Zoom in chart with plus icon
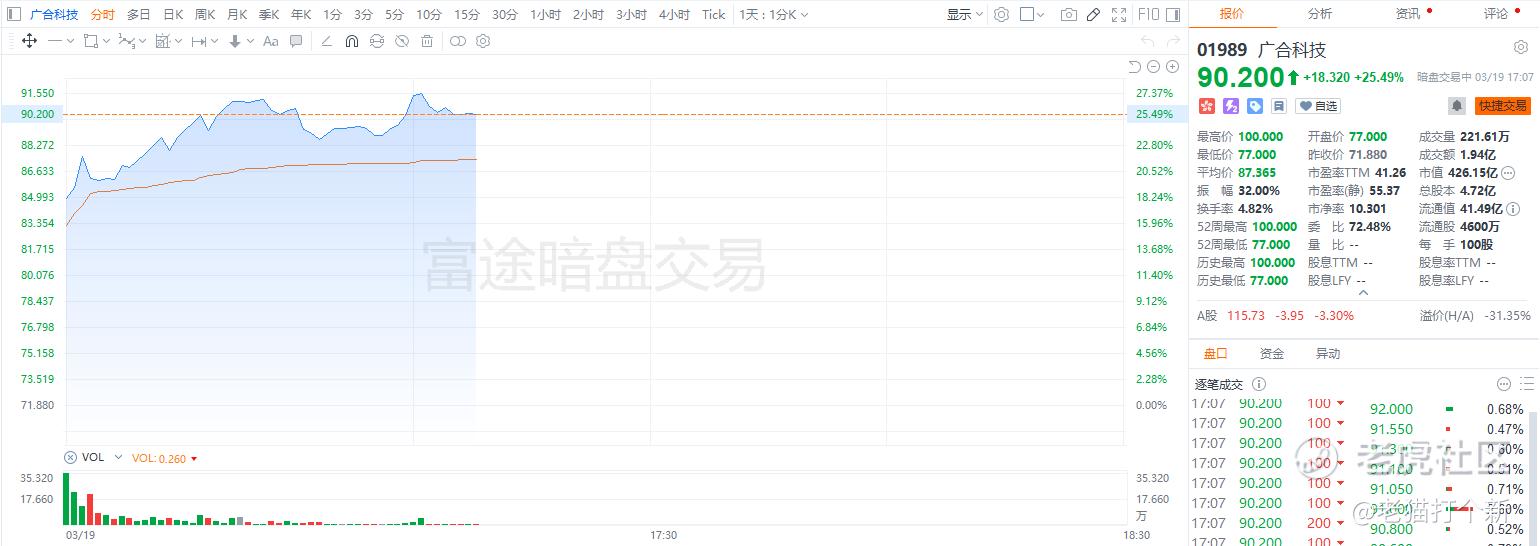1540x546 pixels. click(1173, 66)
